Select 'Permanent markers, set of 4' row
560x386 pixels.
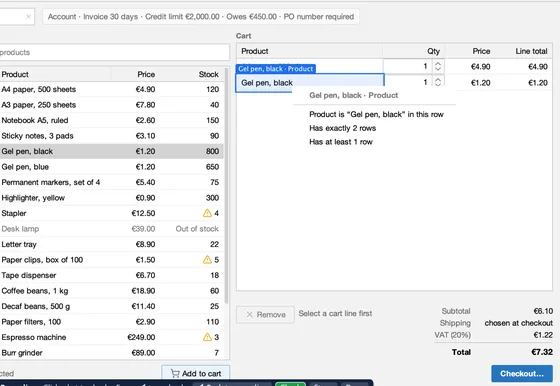coord(112,182)
